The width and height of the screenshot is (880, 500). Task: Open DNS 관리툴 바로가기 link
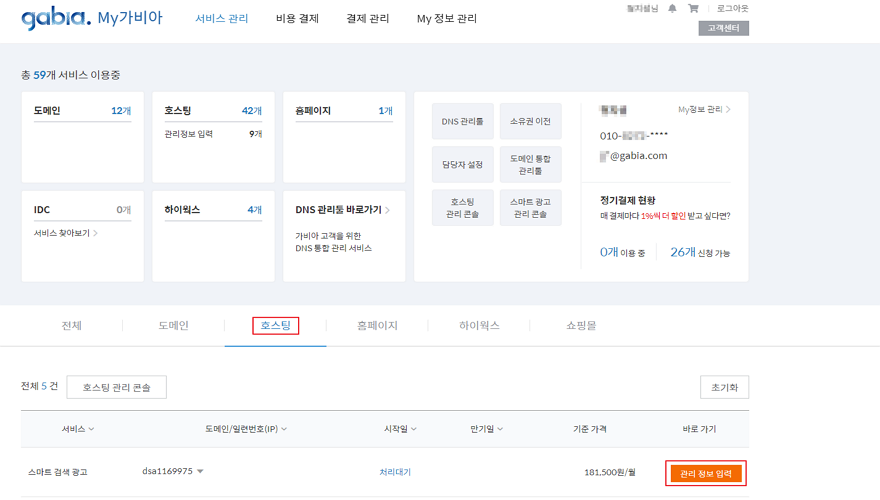click(x=342, y=210)
